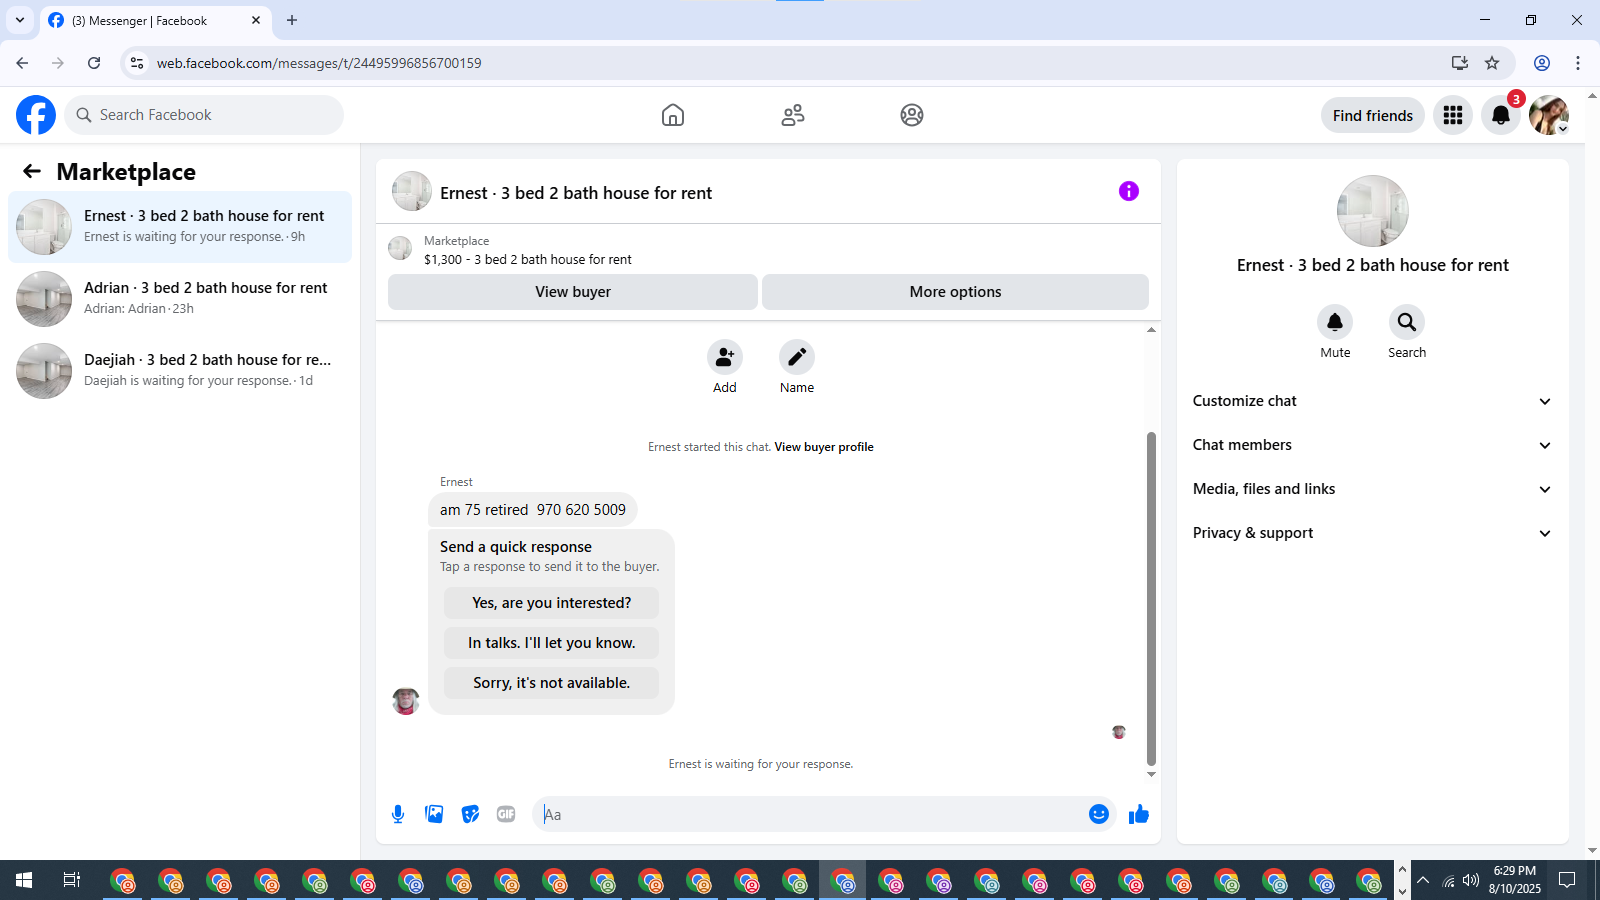The image size is (1600, 900).
Task: Click the View buyer button
Action: [x=573, y=292]
